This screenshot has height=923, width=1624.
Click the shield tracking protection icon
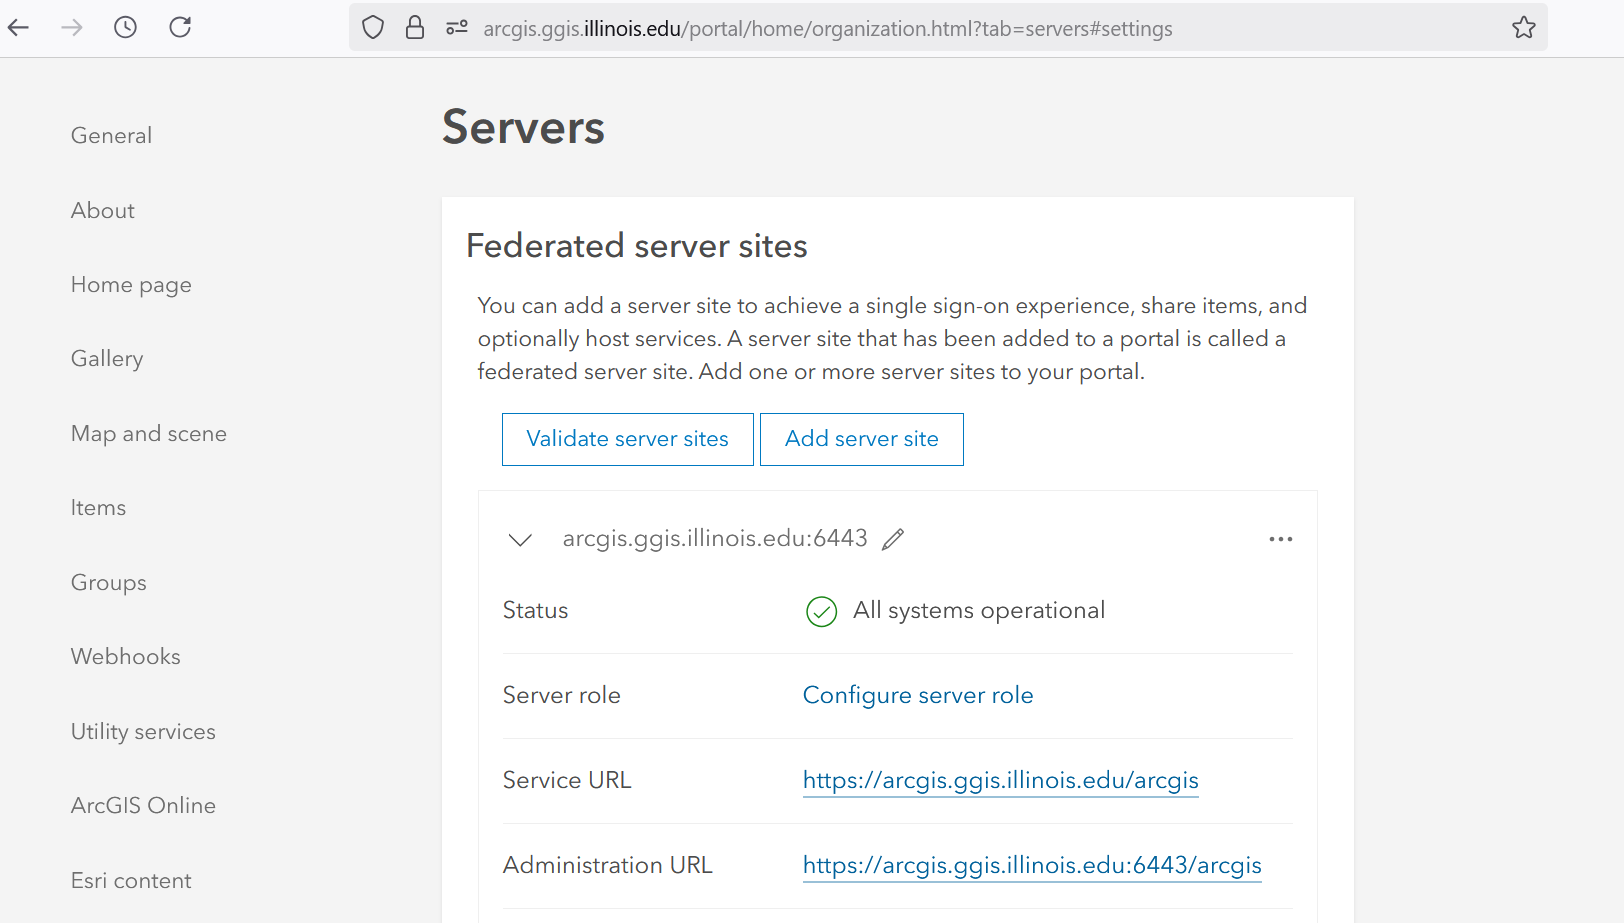[373, 28]
